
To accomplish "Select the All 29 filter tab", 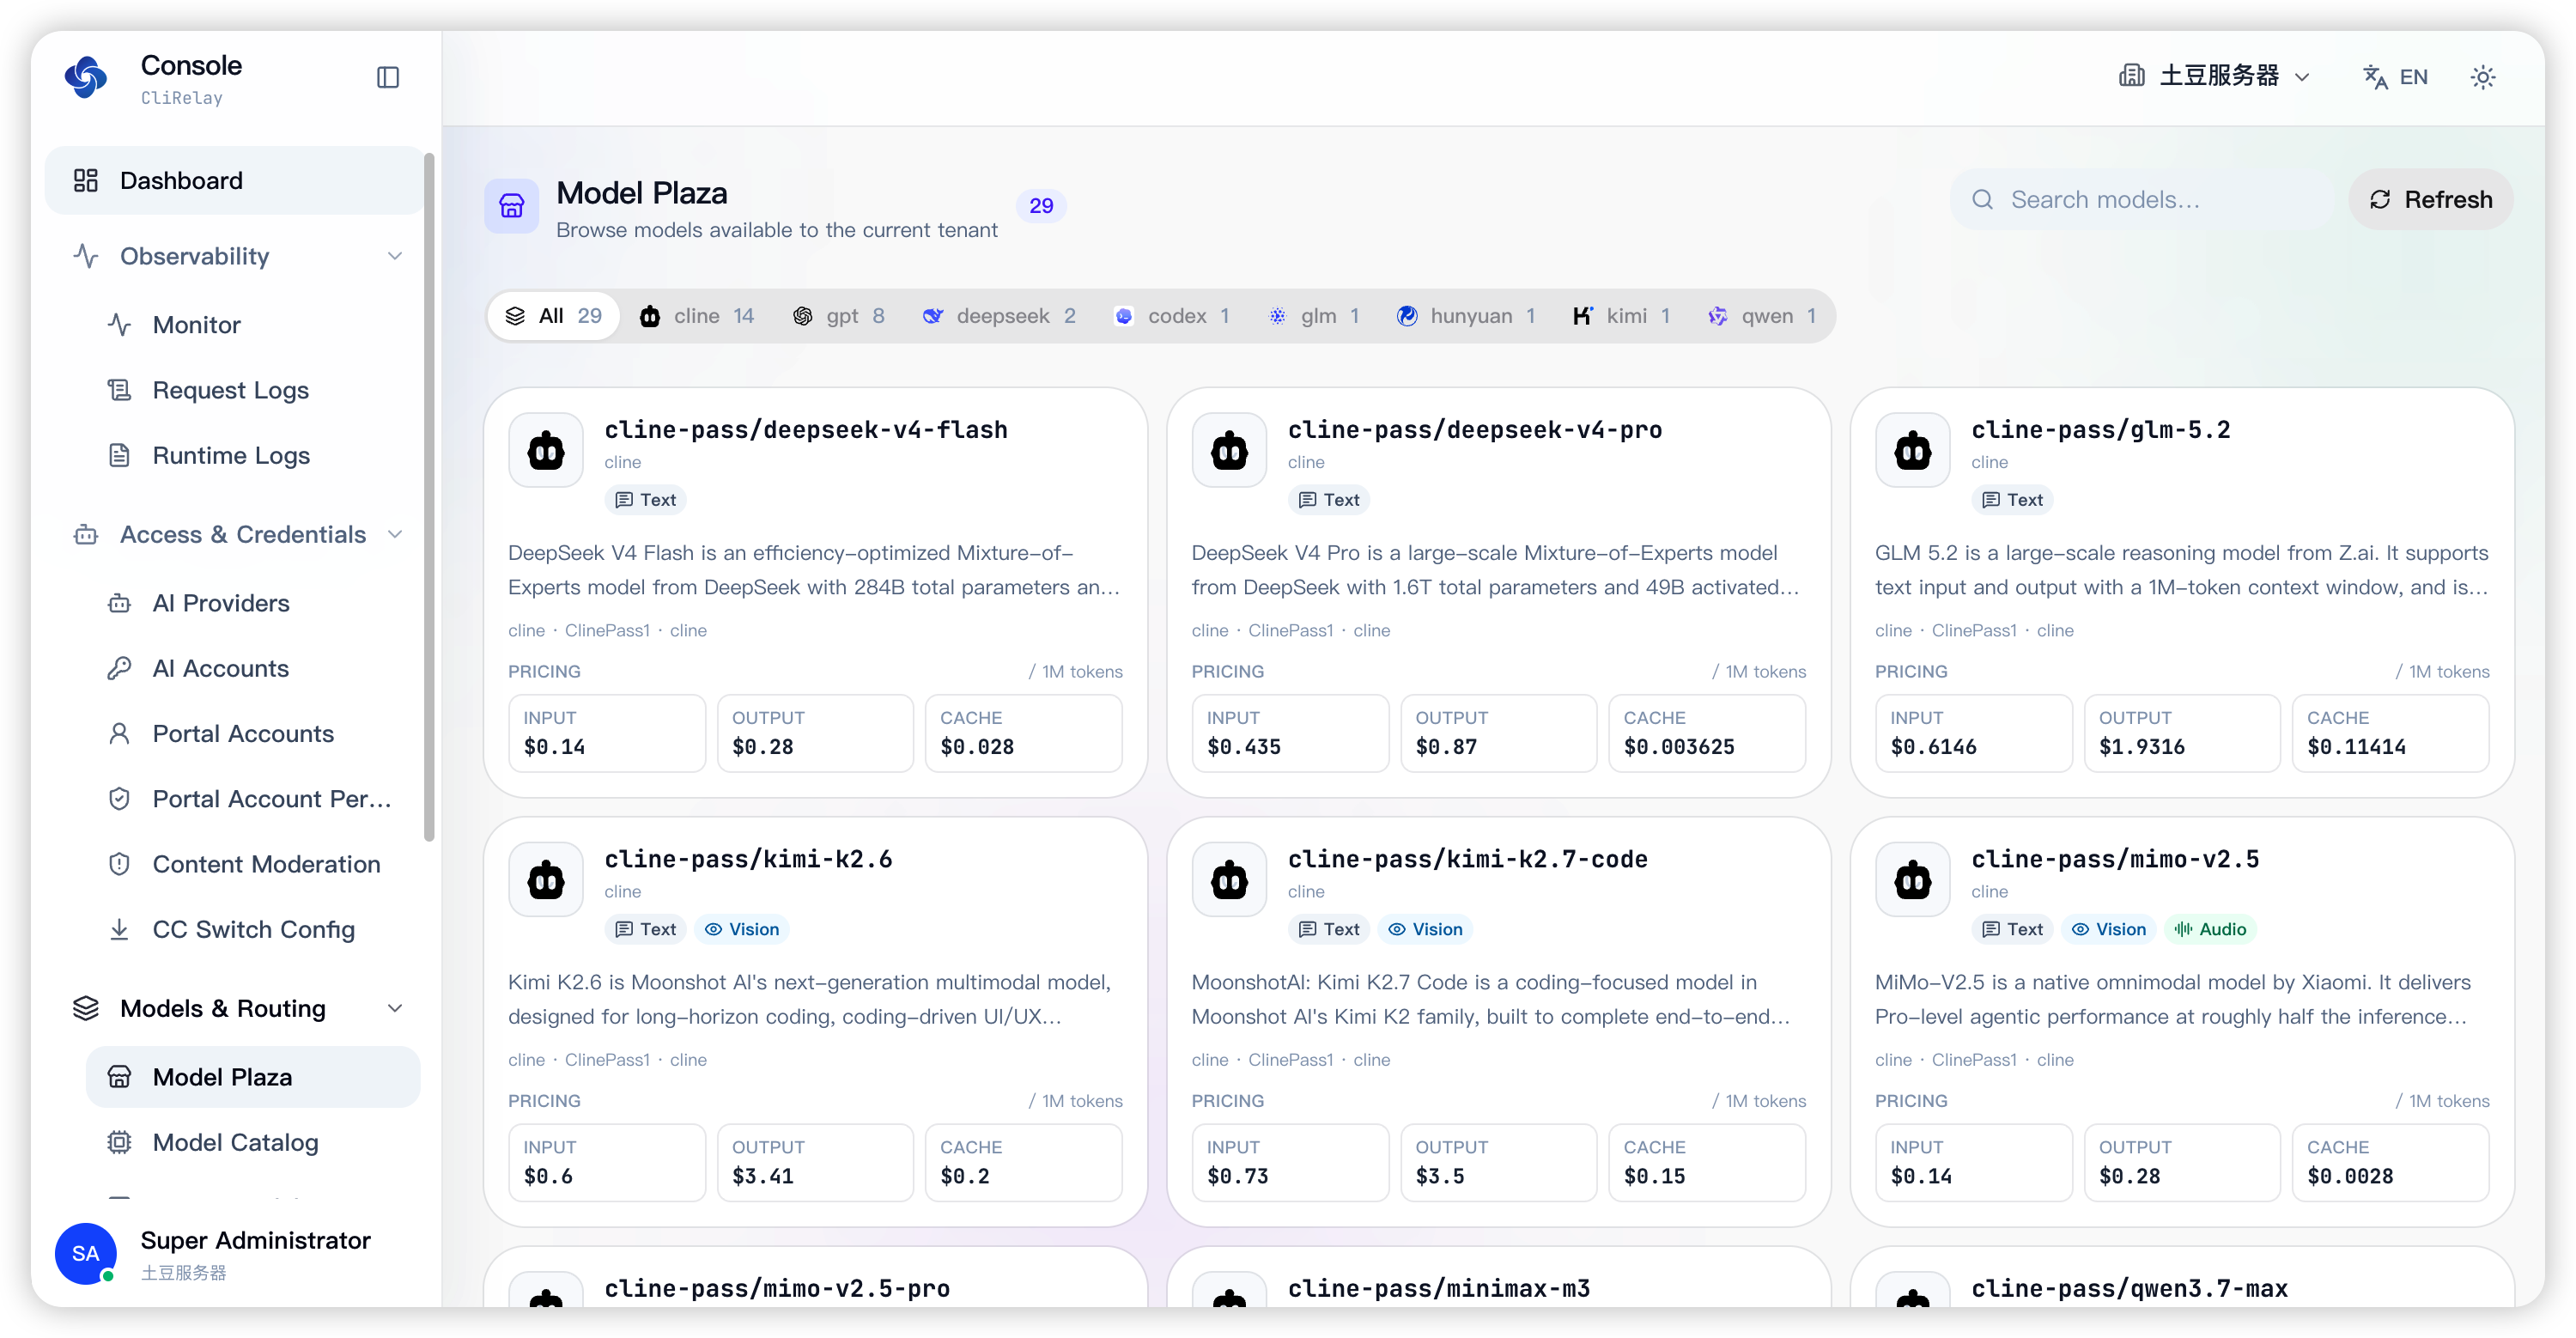I will click(x=553, y=316).
